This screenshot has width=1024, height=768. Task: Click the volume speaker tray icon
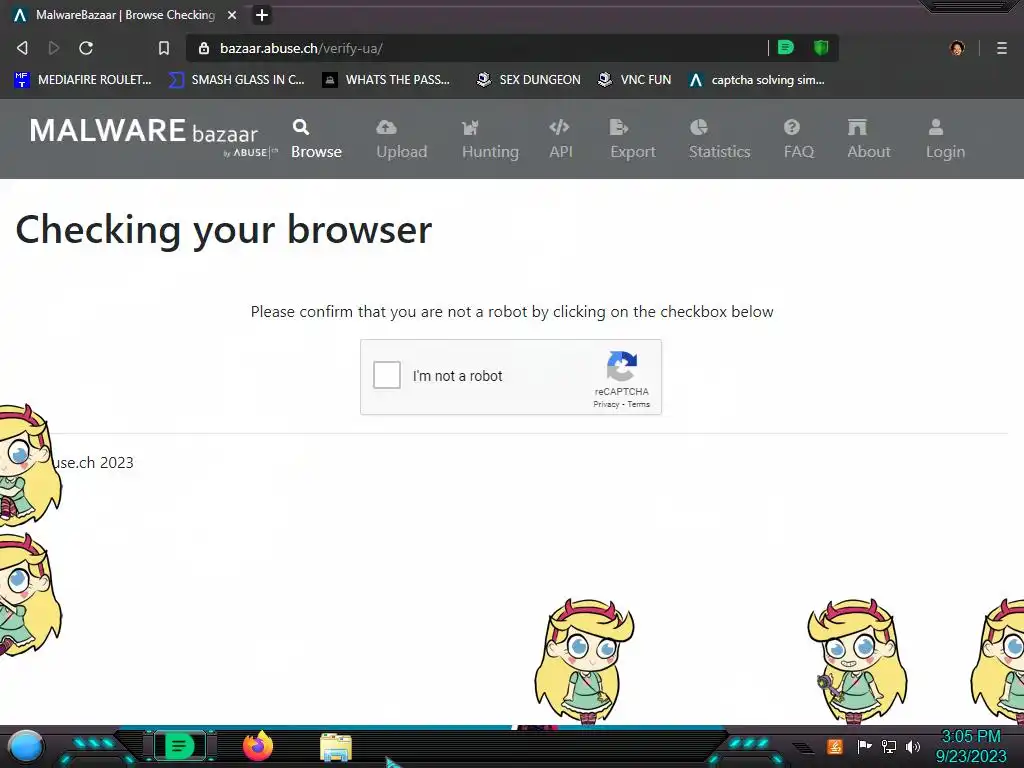(x=913, y=746)
